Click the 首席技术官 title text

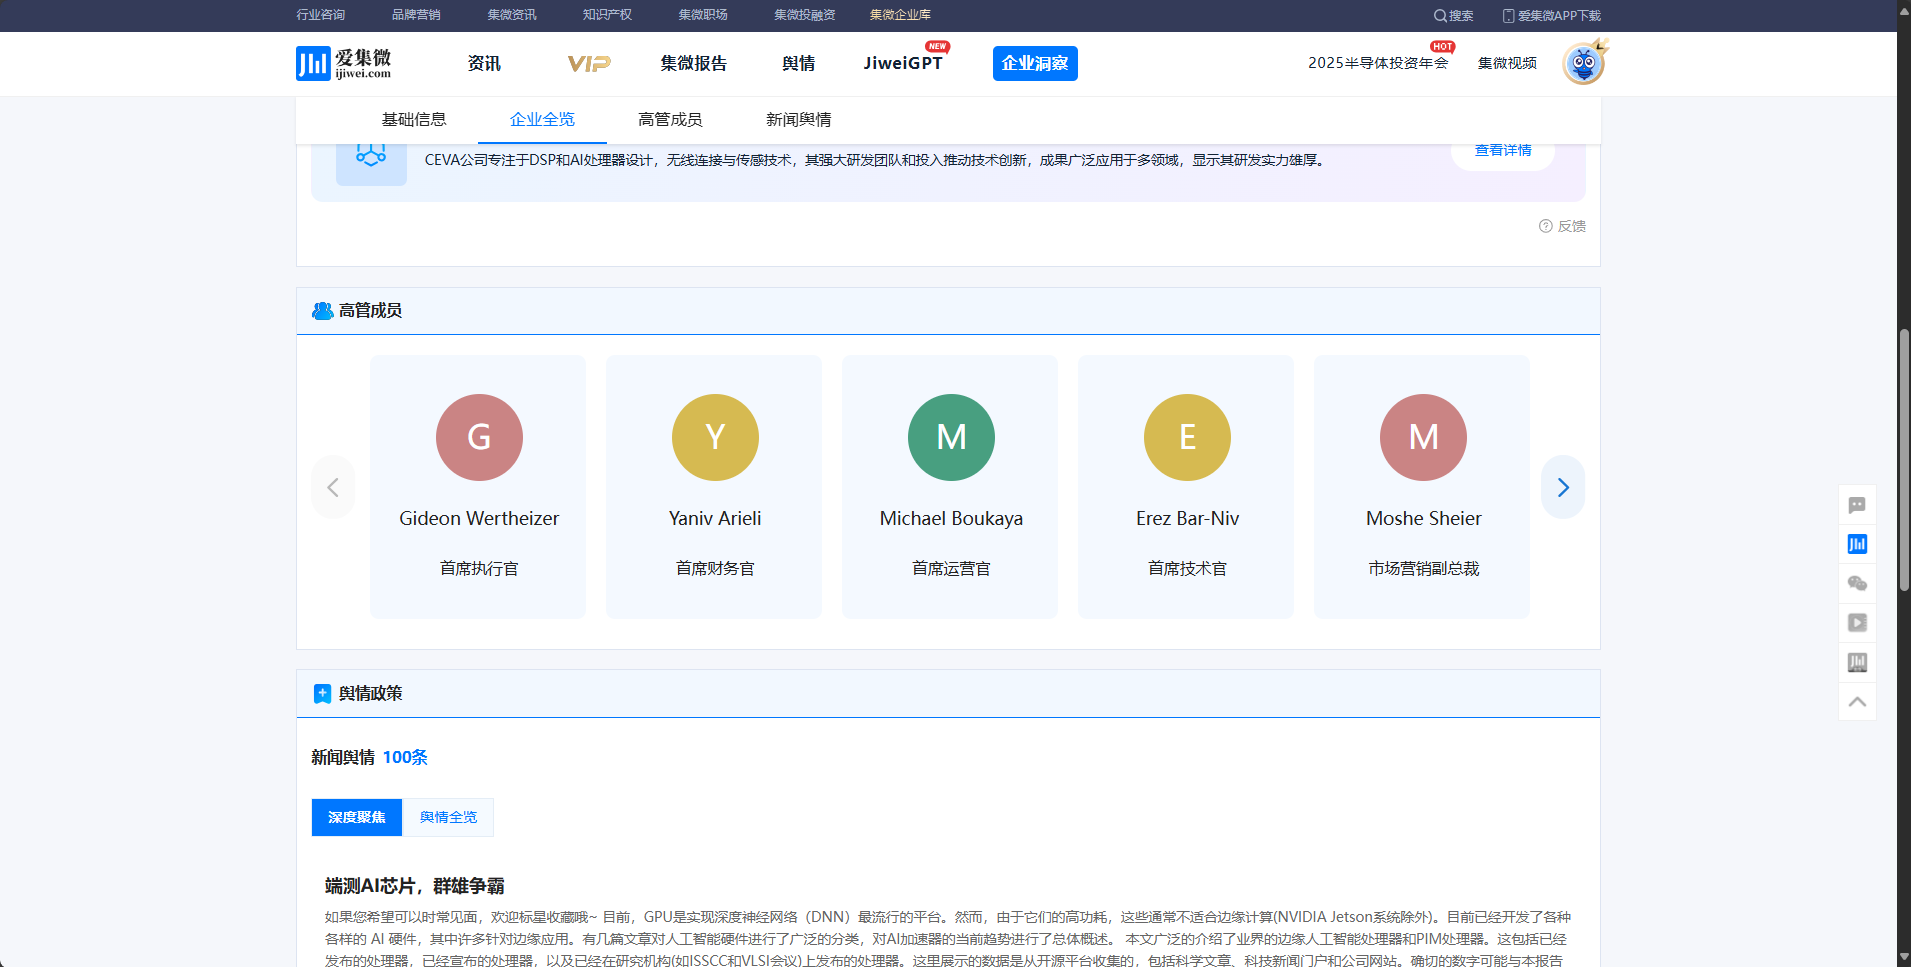pos(1187,569)
